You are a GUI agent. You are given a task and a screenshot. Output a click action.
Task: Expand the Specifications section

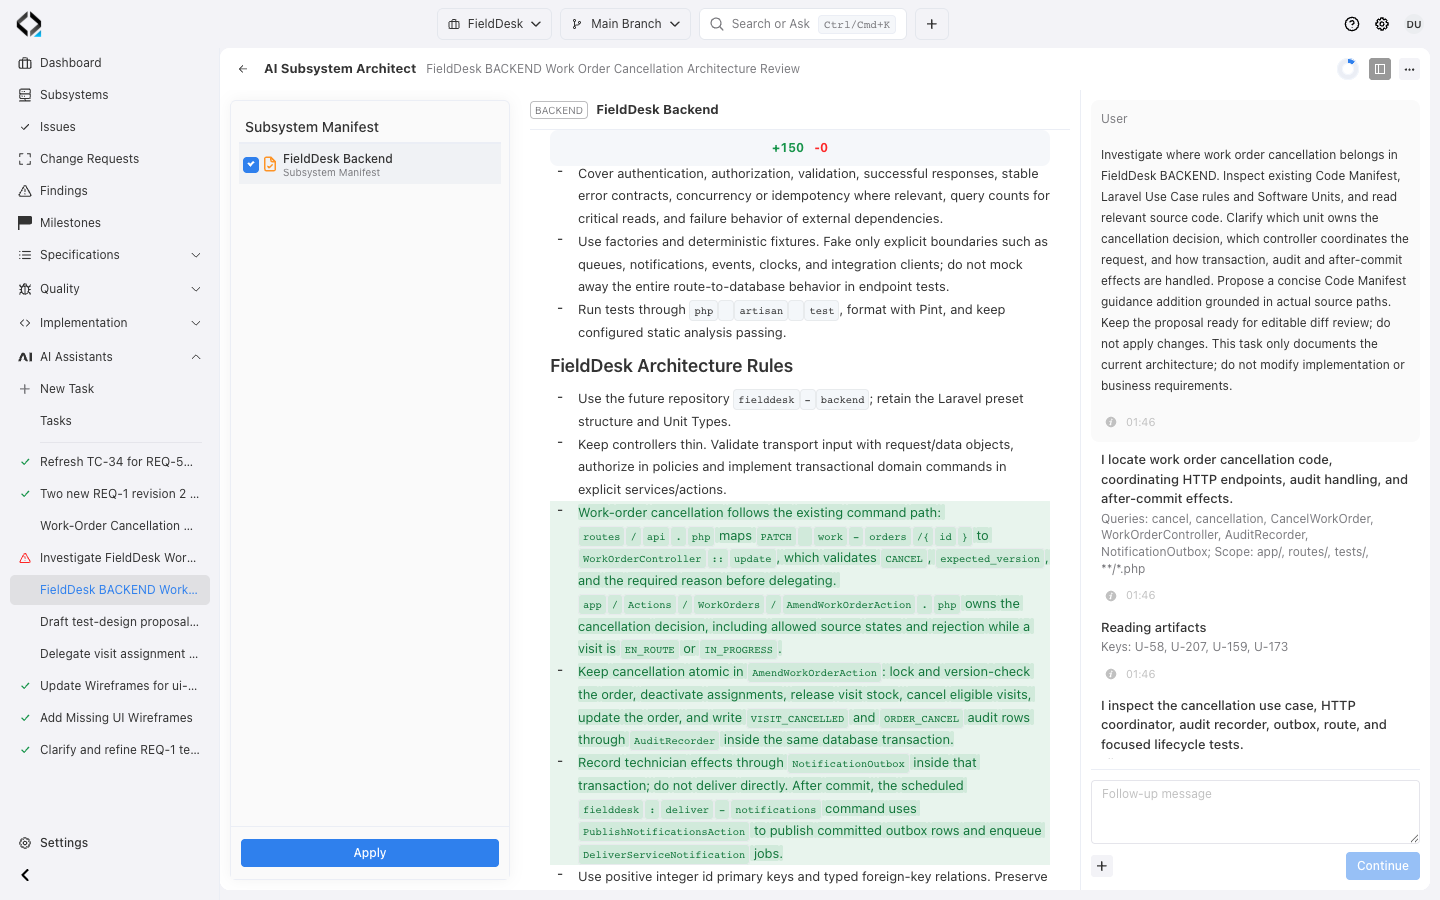coord(110,255)
